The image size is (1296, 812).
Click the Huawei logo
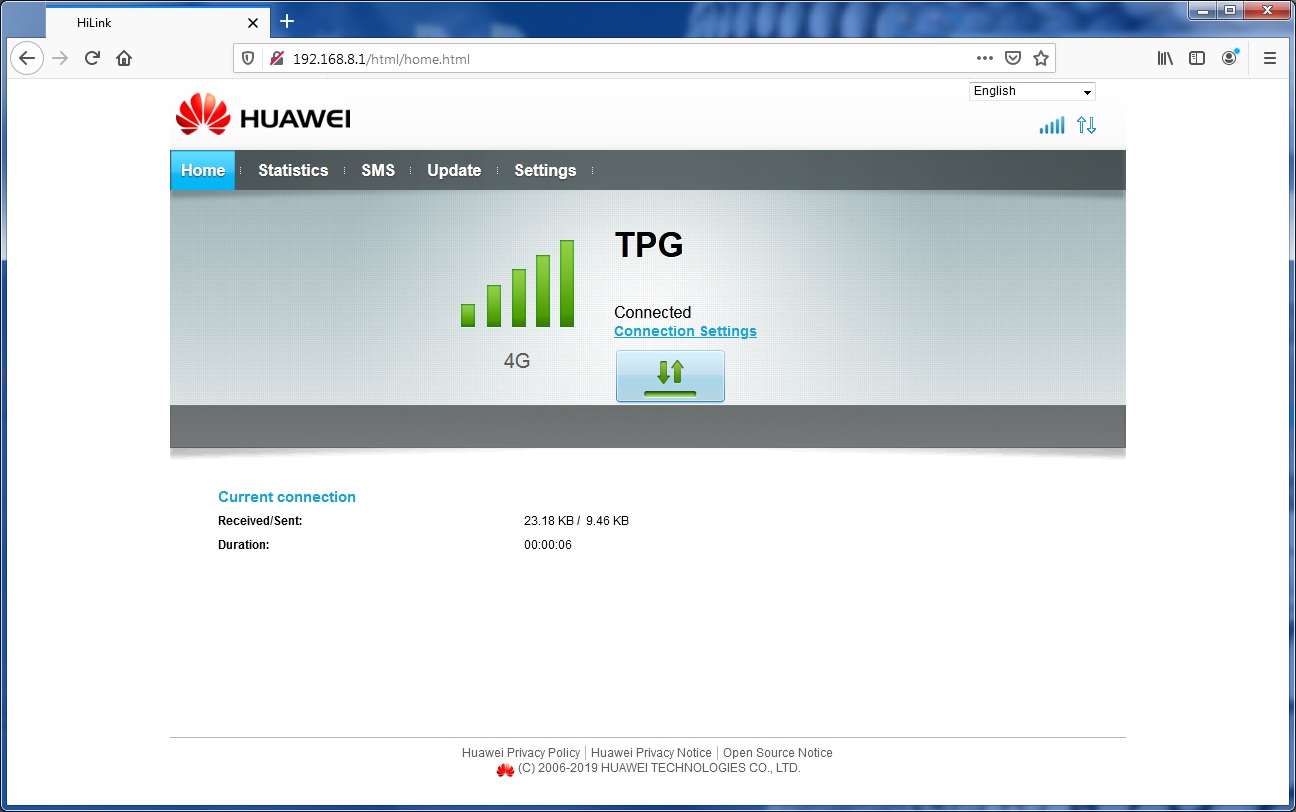pyautogui.click(x=262, y=116)
